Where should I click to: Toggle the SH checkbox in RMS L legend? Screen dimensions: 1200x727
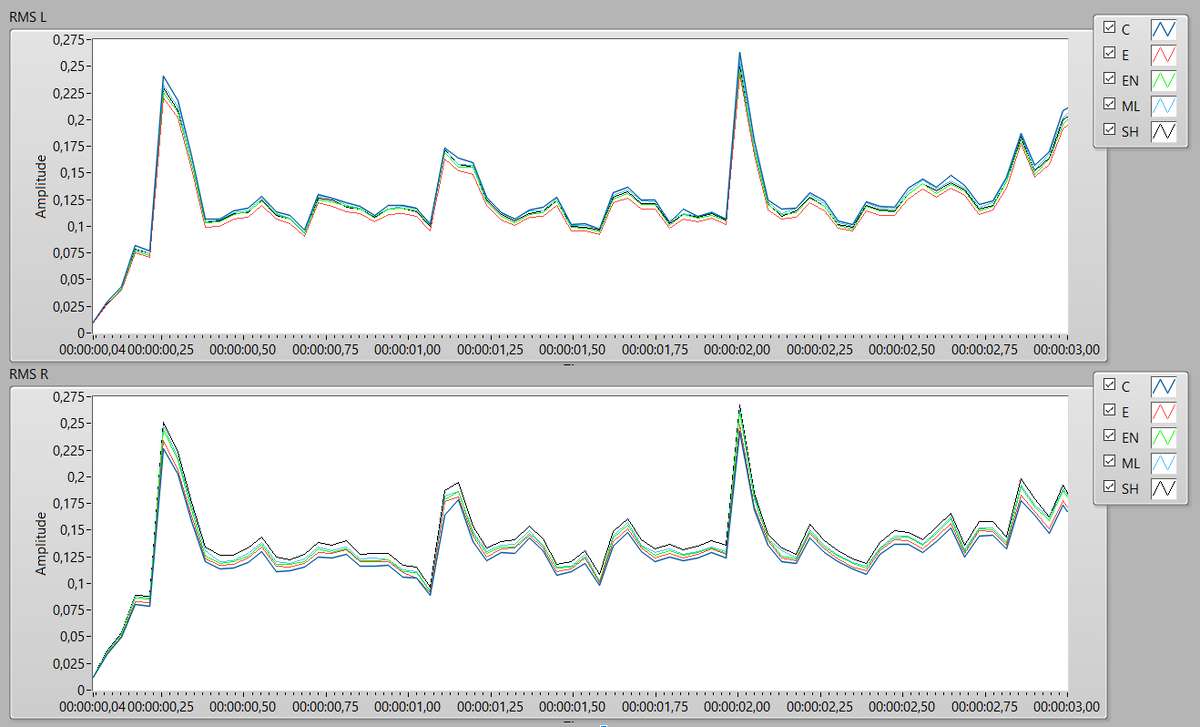pyautogui.click(x=1109, y=129)
